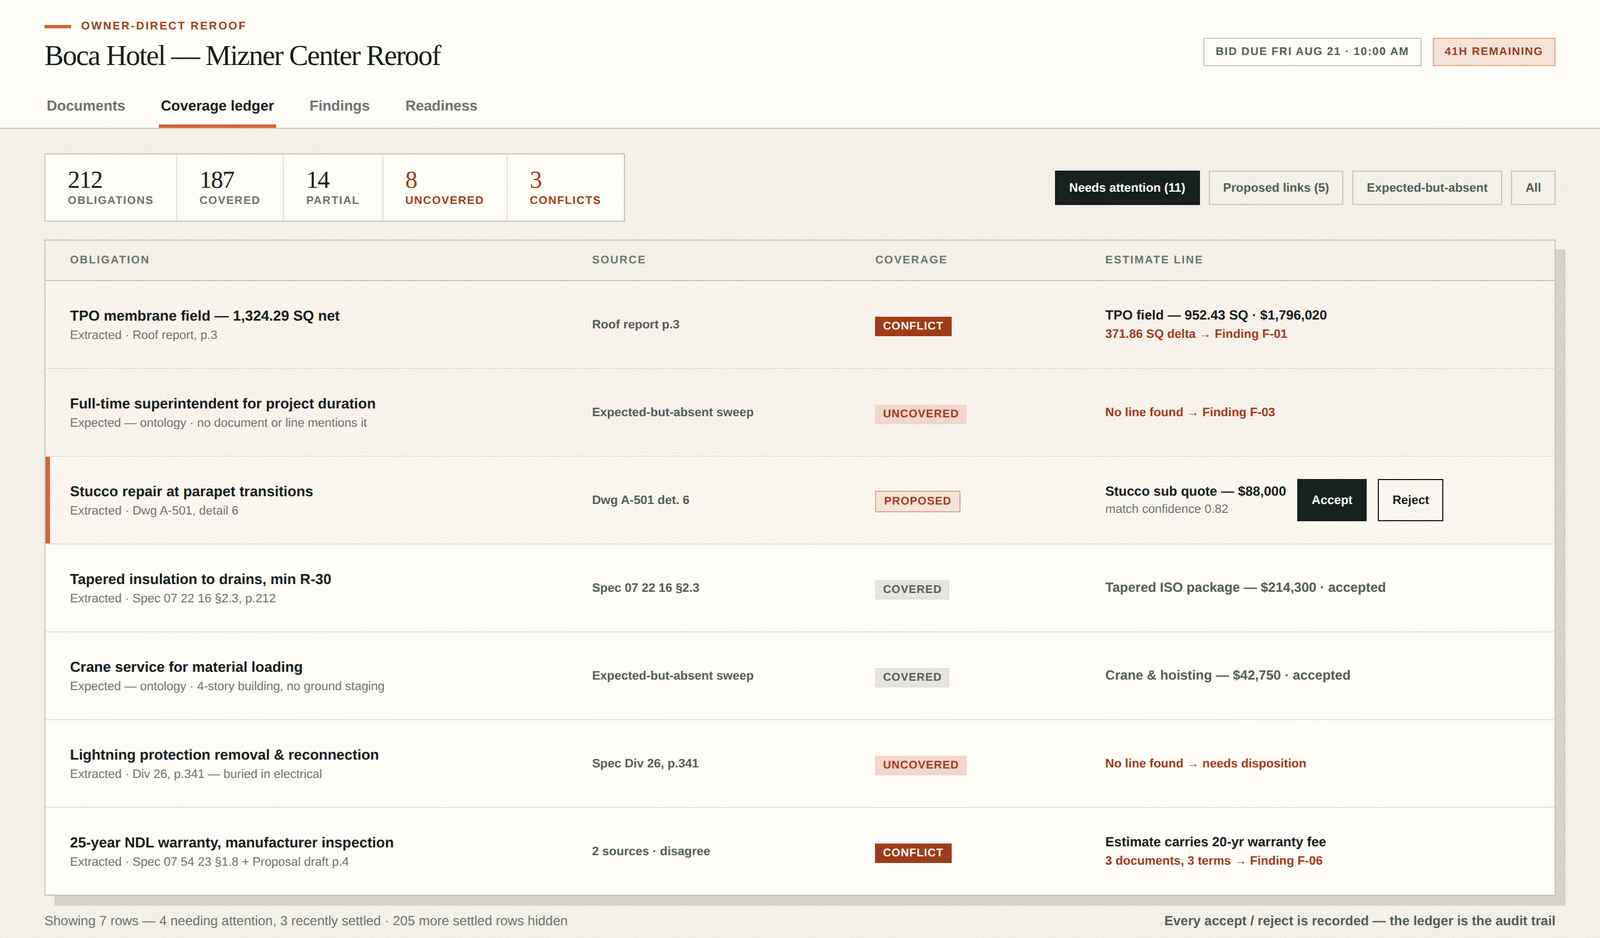This screenshot has width=1600, height=938.
Task: Show All obligations filter
Action: point(1533,188)
